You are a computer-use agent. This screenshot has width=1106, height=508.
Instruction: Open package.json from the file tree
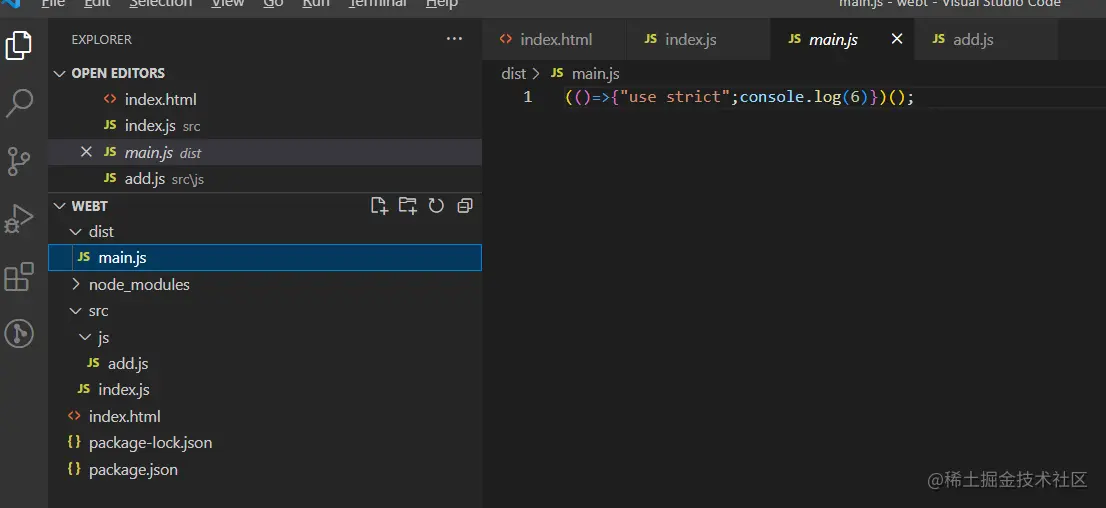click(133, 469)
